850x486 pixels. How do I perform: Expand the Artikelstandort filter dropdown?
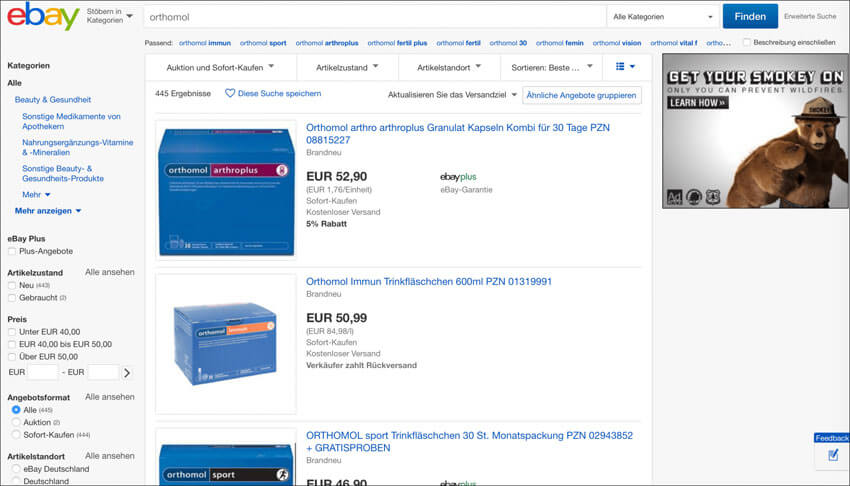click(449, 67)
